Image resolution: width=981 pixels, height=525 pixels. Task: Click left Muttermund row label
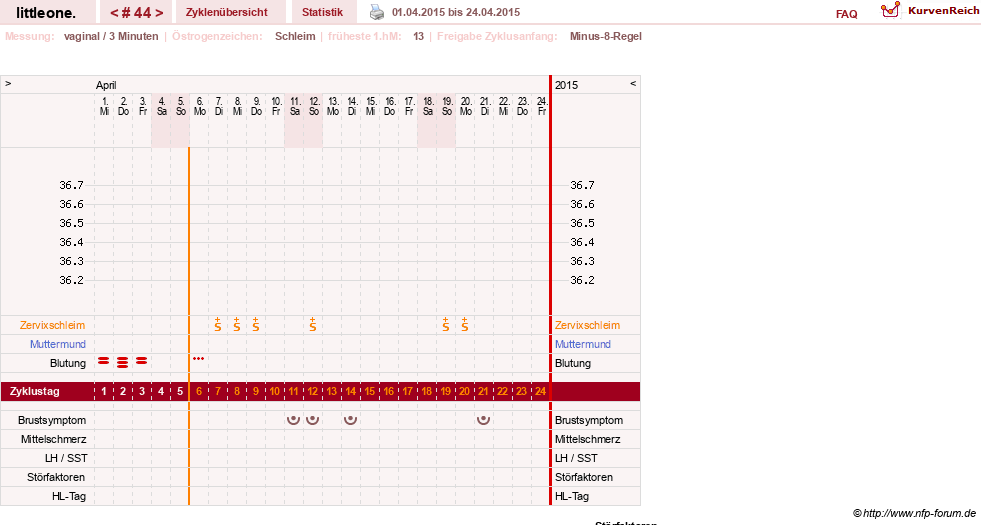click(58, 344)
